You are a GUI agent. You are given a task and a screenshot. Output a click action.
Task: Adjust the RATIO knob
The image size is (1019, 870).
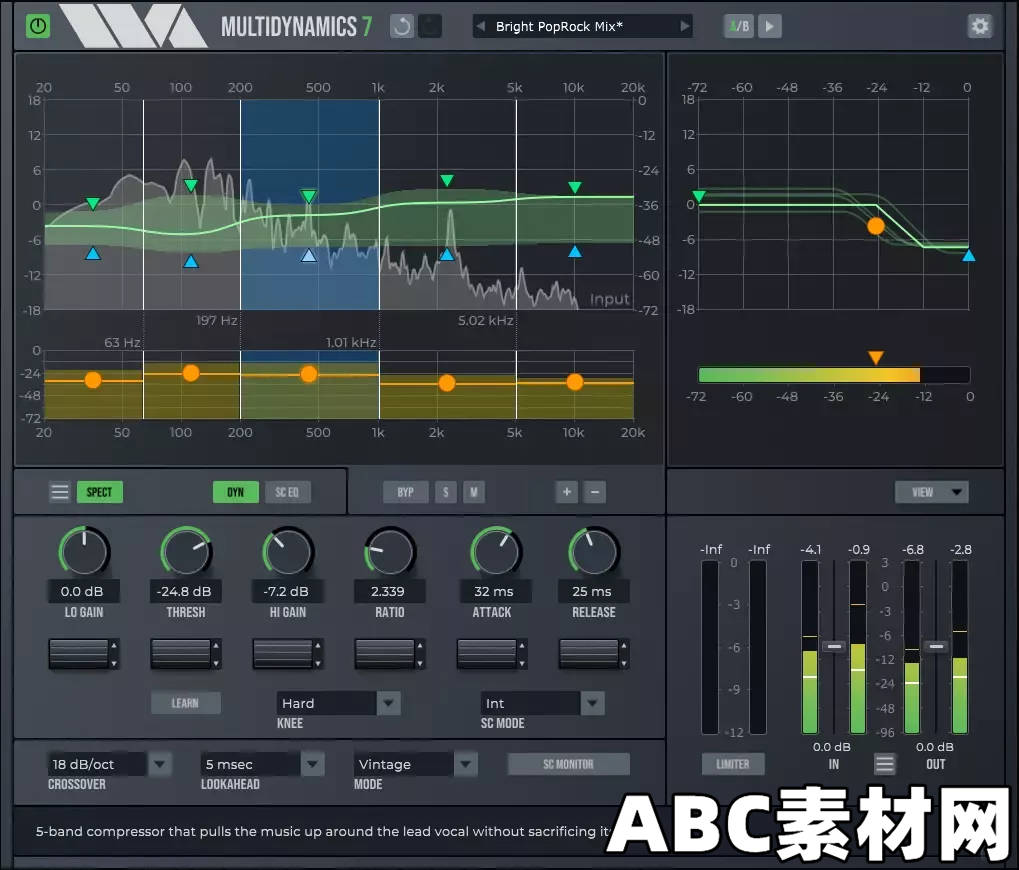click(389, 548)
